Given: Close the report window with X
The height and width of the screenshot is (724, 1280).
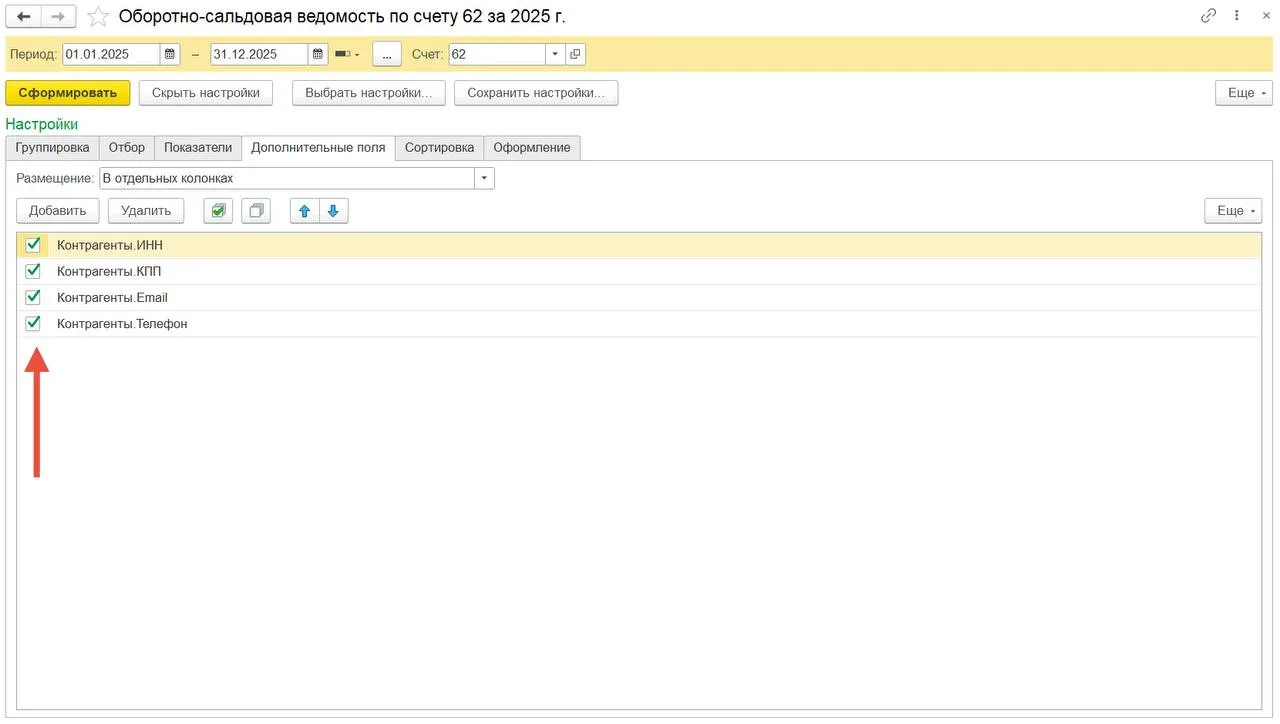Looking at the screenshot, I should click(1264, 16).
